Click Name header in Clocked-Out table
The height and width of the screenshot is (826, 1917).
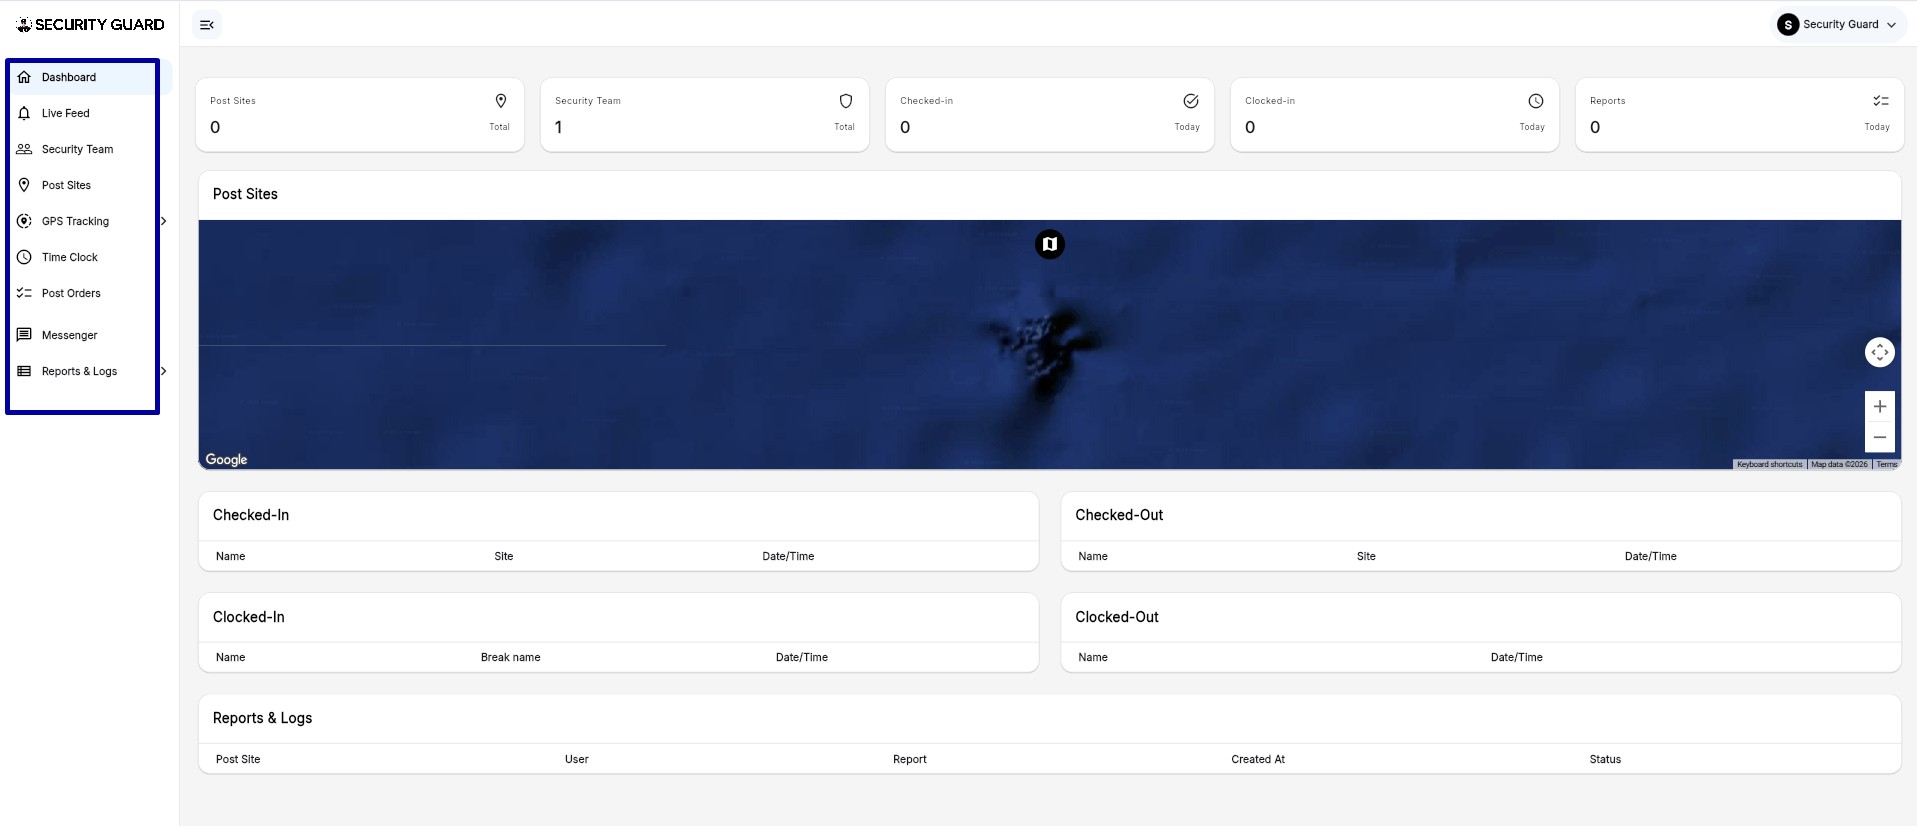point(1093,657)
